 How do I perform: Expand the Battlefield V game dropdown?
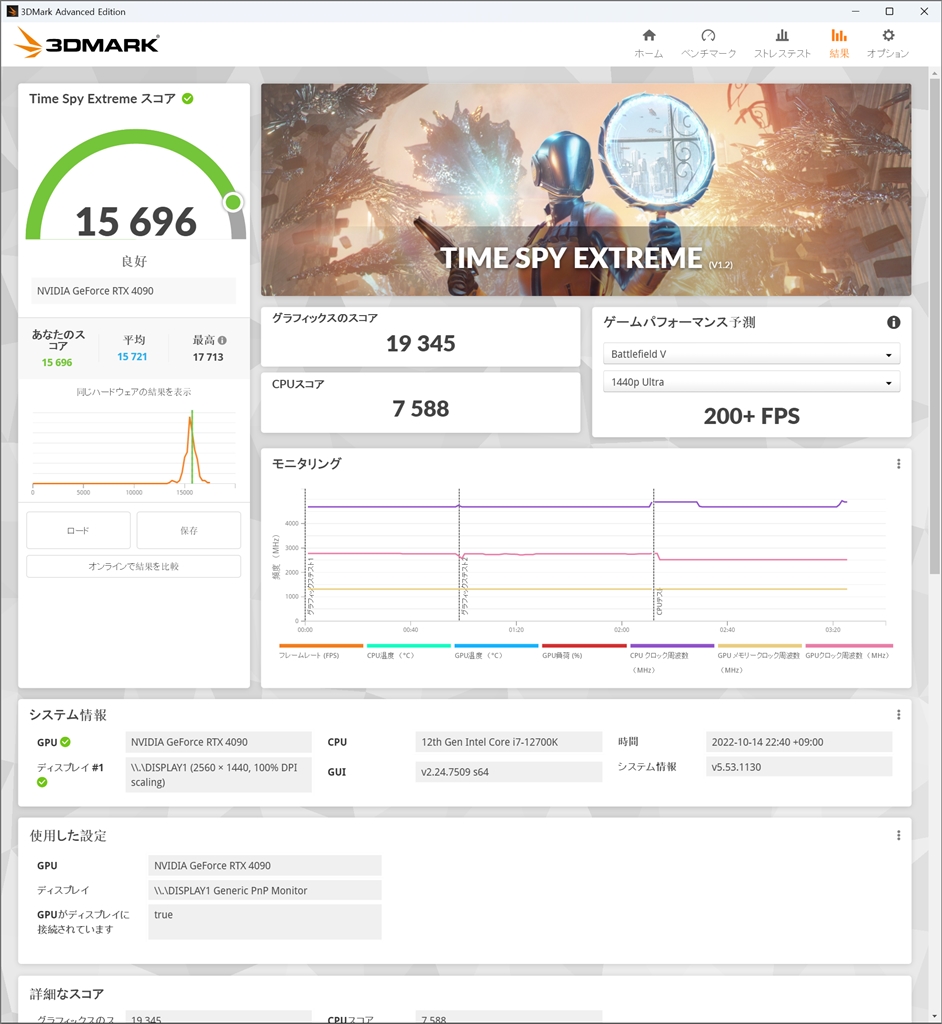pos(751,354)
